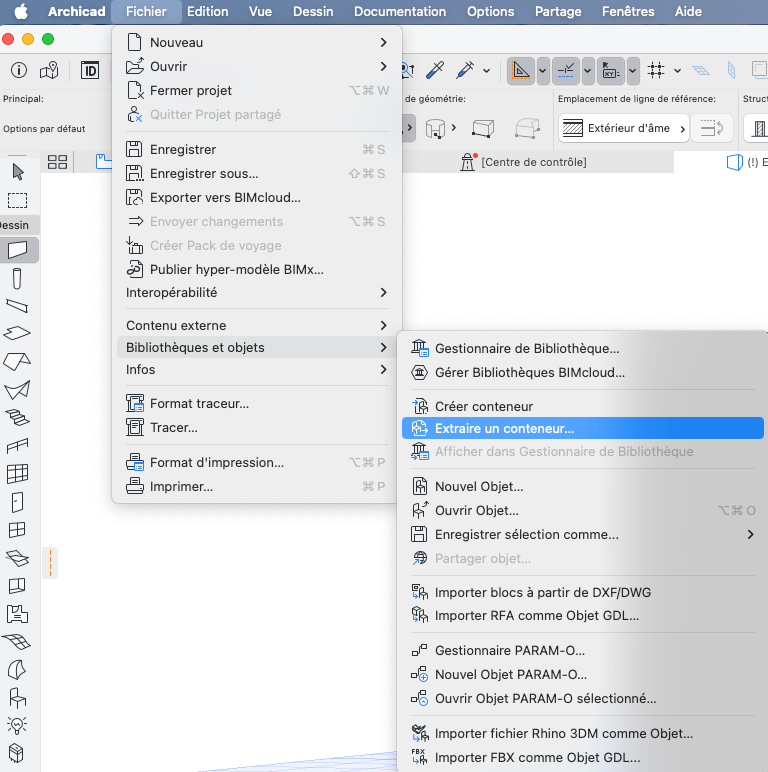Screen dimensions: 768x772
Task: Toggle guide lines in the toolbar
Action: click(x=521, y=71)
